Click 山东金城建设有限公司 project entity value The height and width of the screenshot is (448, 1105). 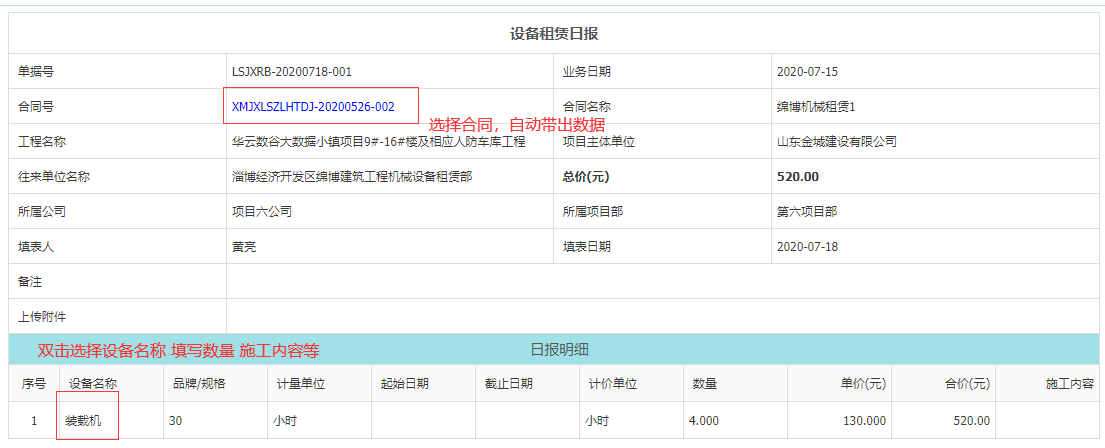click(837, 142)
